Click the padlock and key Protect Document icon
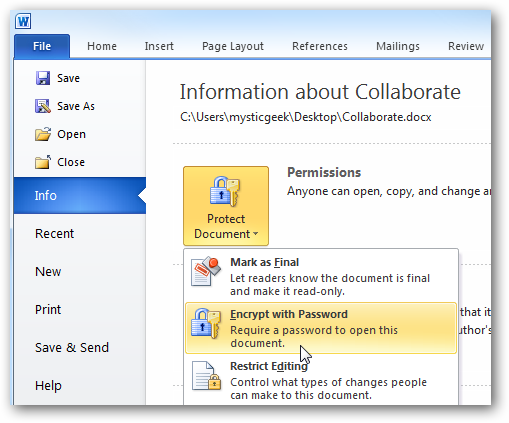 click(x=225, y=191)
